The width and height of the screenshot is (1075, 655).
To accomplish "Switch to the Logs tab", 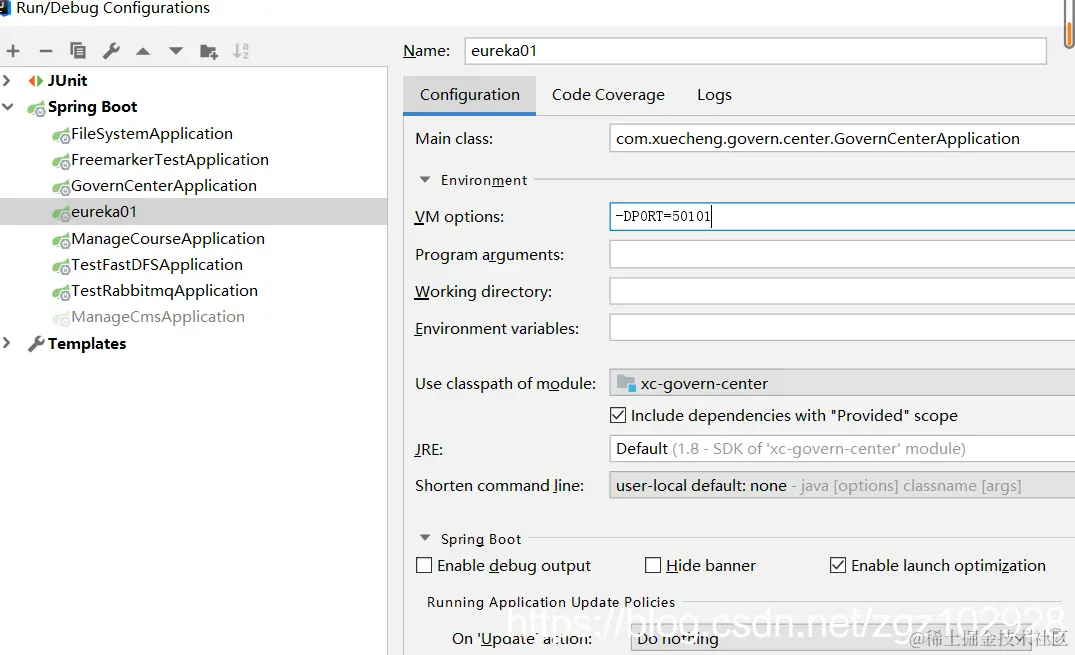I will point(714,95).
